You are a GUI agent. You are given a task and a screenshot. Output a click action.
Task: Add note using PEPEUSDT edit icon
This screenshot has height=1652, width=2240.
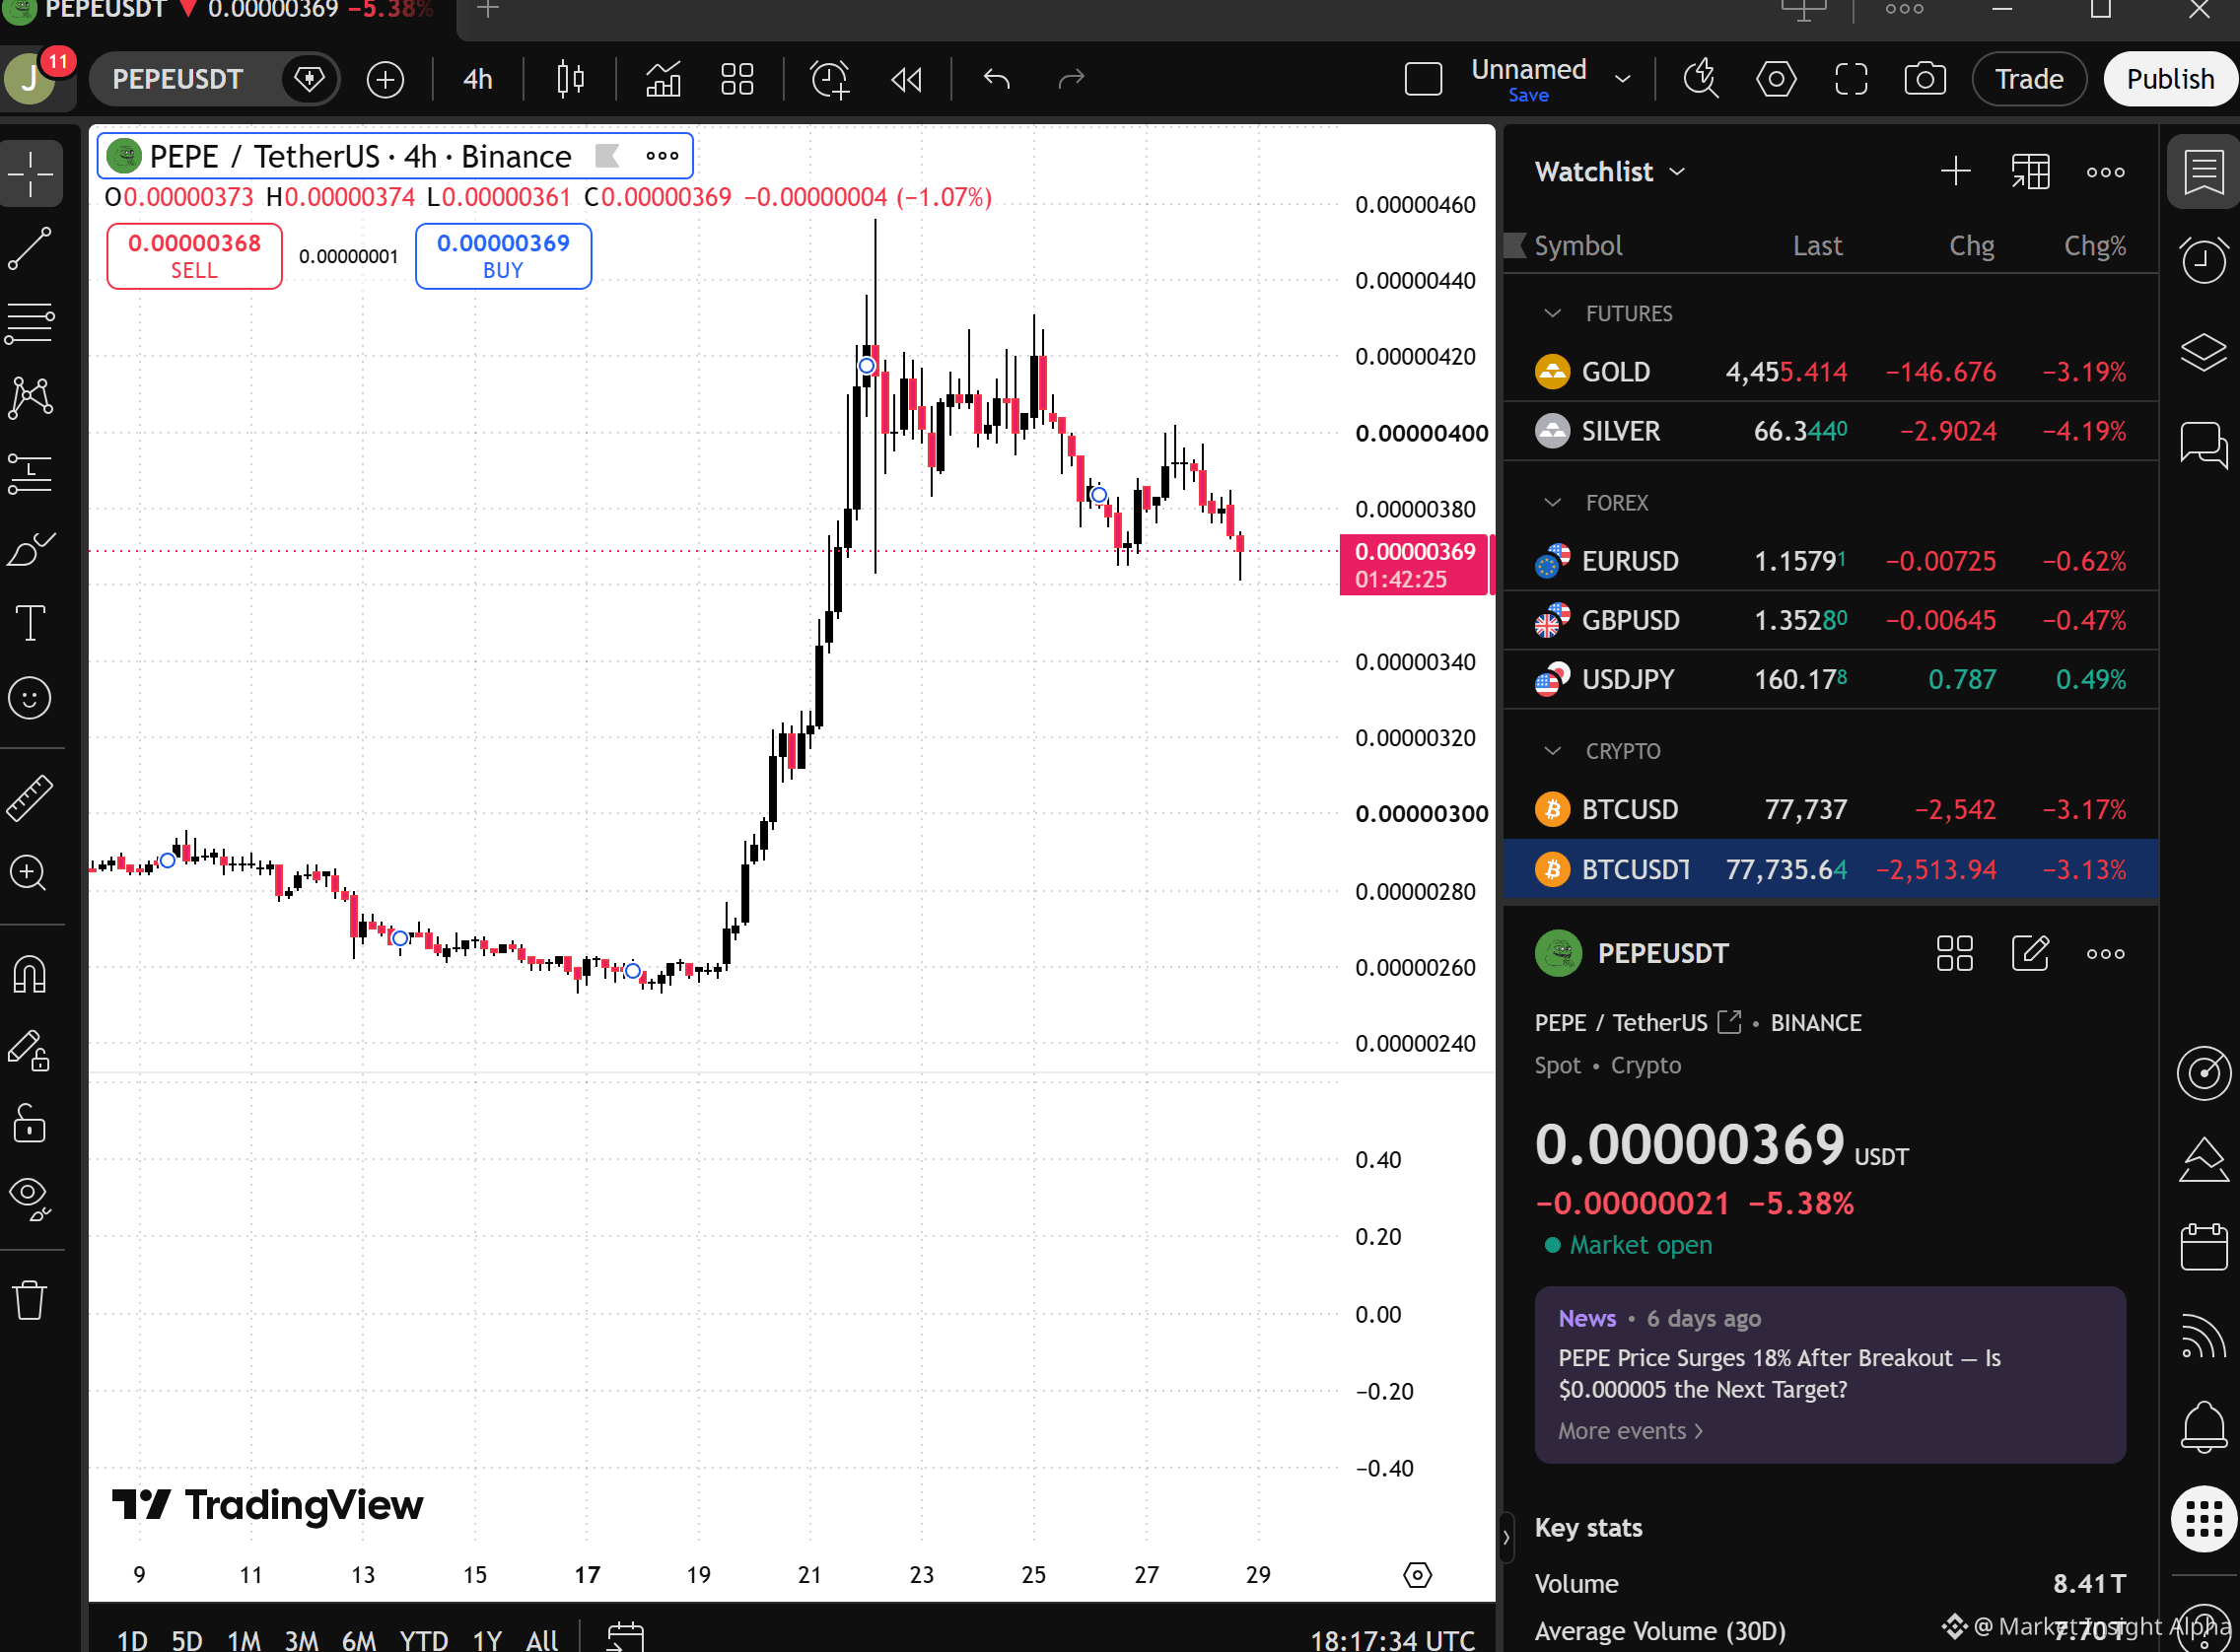(x=2030, y=954)
